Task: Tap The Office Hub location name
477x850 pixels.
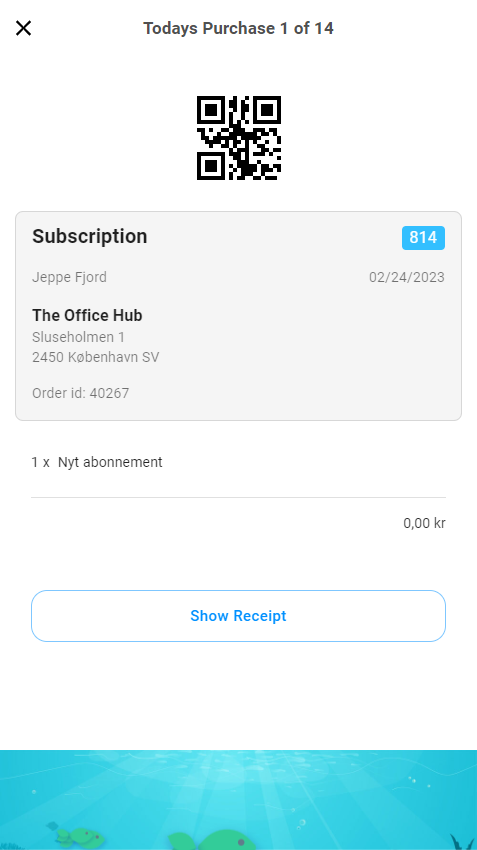Action: (x=87, y=315)
